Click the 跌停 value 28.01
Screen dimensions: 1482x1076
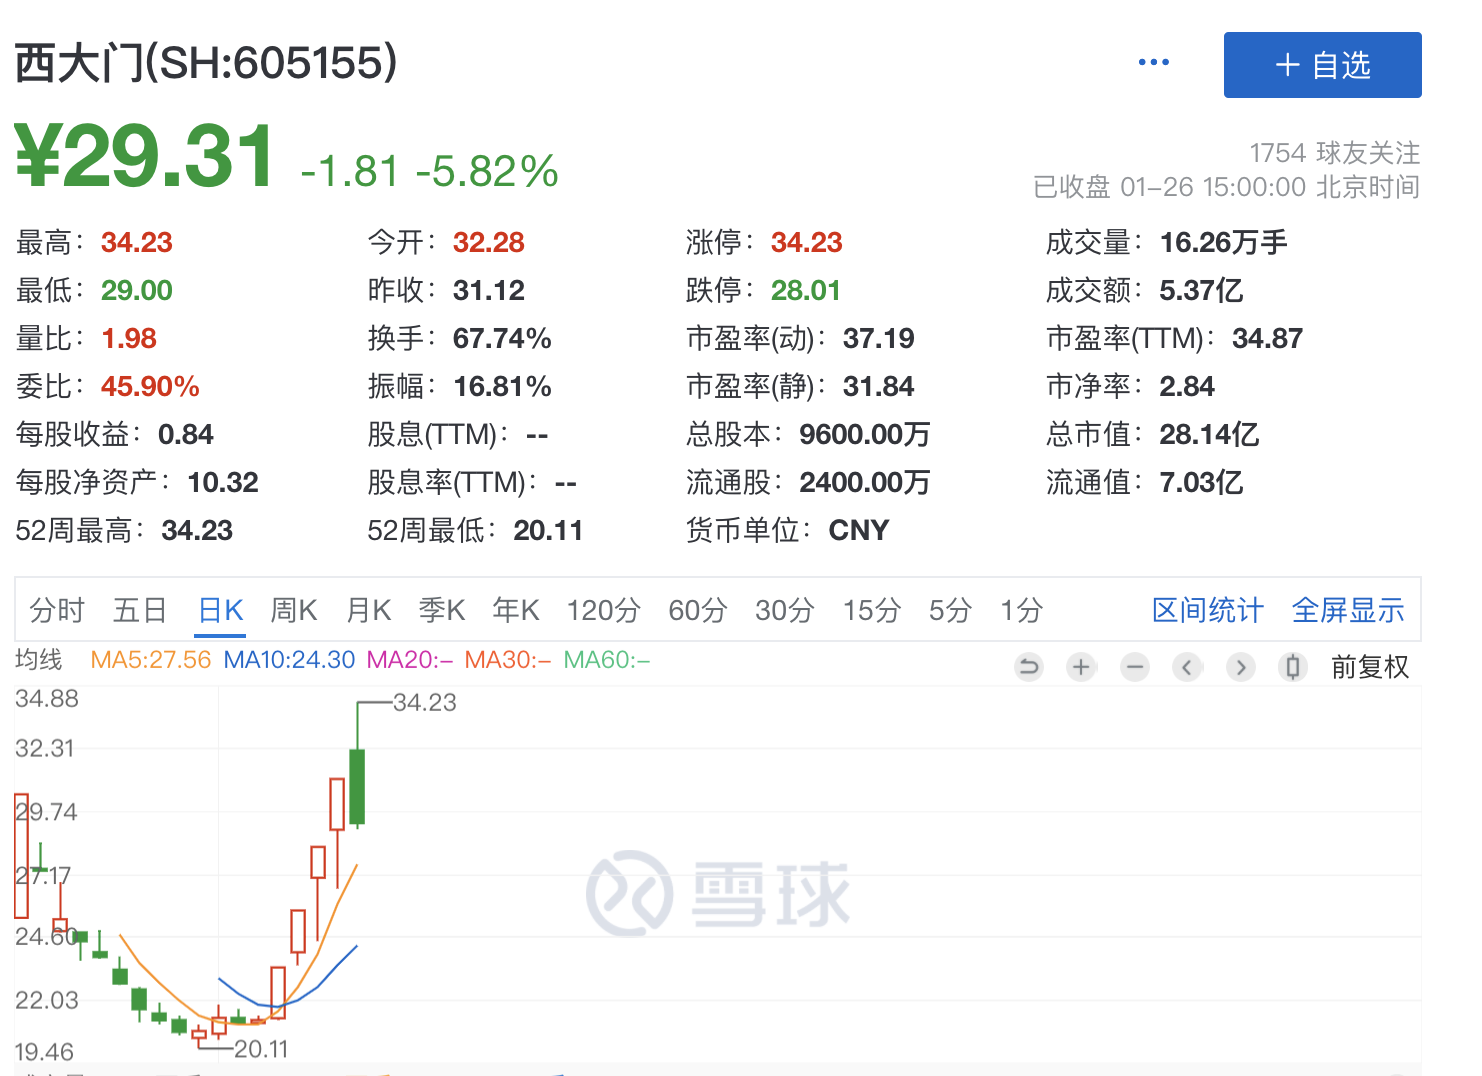point(806,290)
